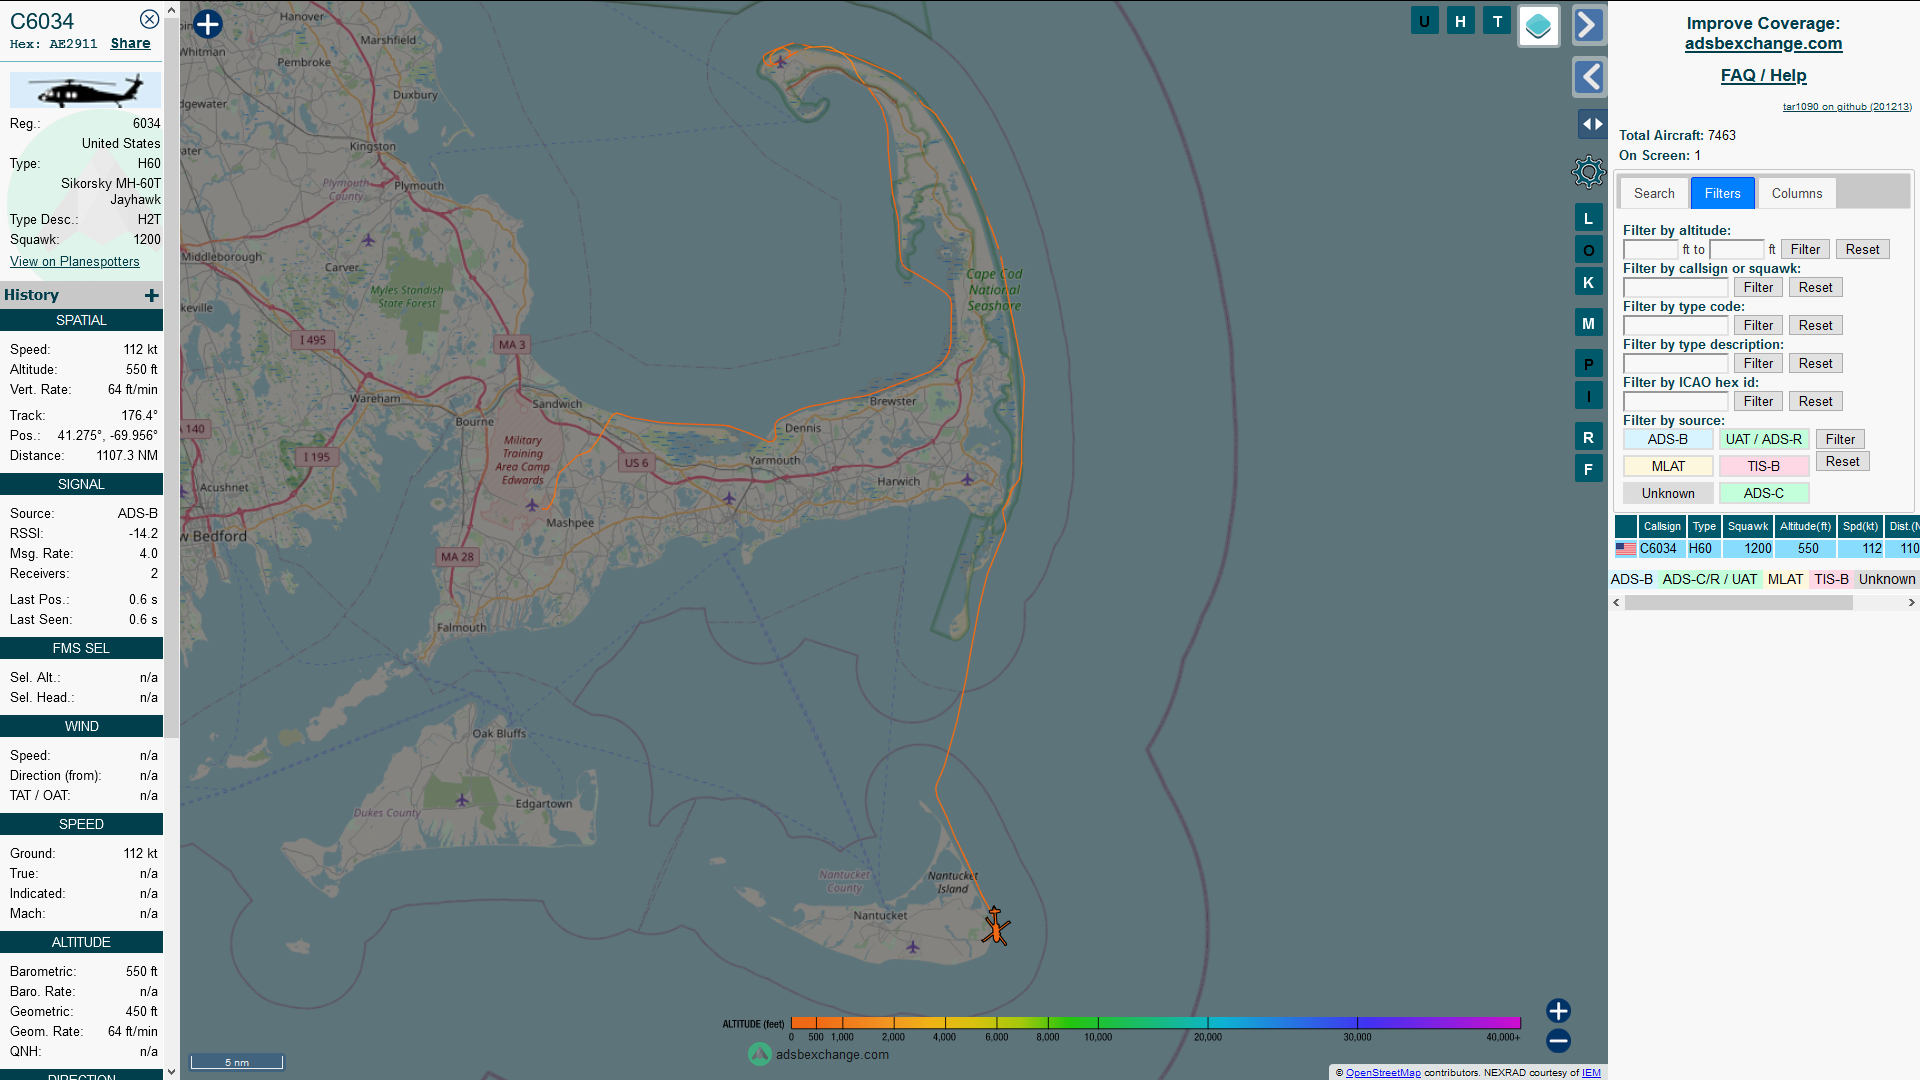Switch to the Search tab
The image size is (1920, 1080).
coord(1654,193)
